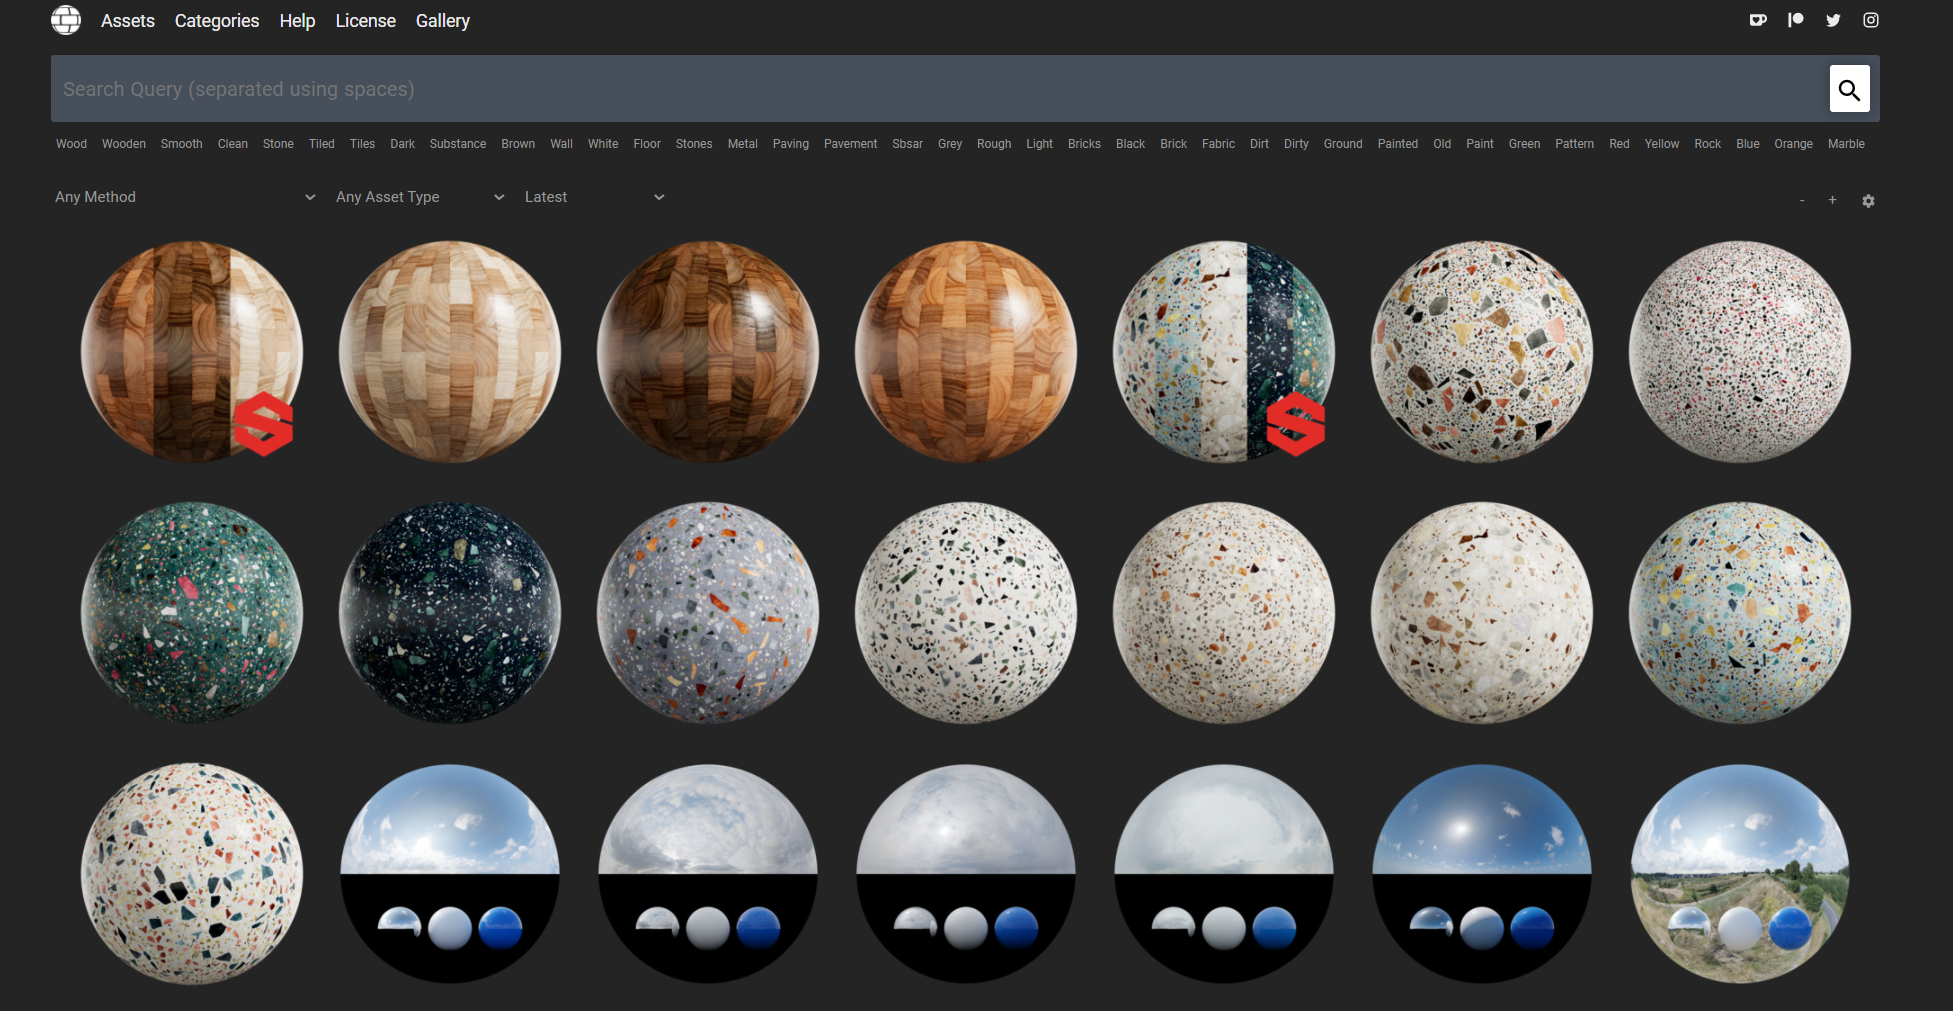1953x1011 pixels.
Task: Click Substance badge on terrazzo sphere
Action: coord(1296,424)
